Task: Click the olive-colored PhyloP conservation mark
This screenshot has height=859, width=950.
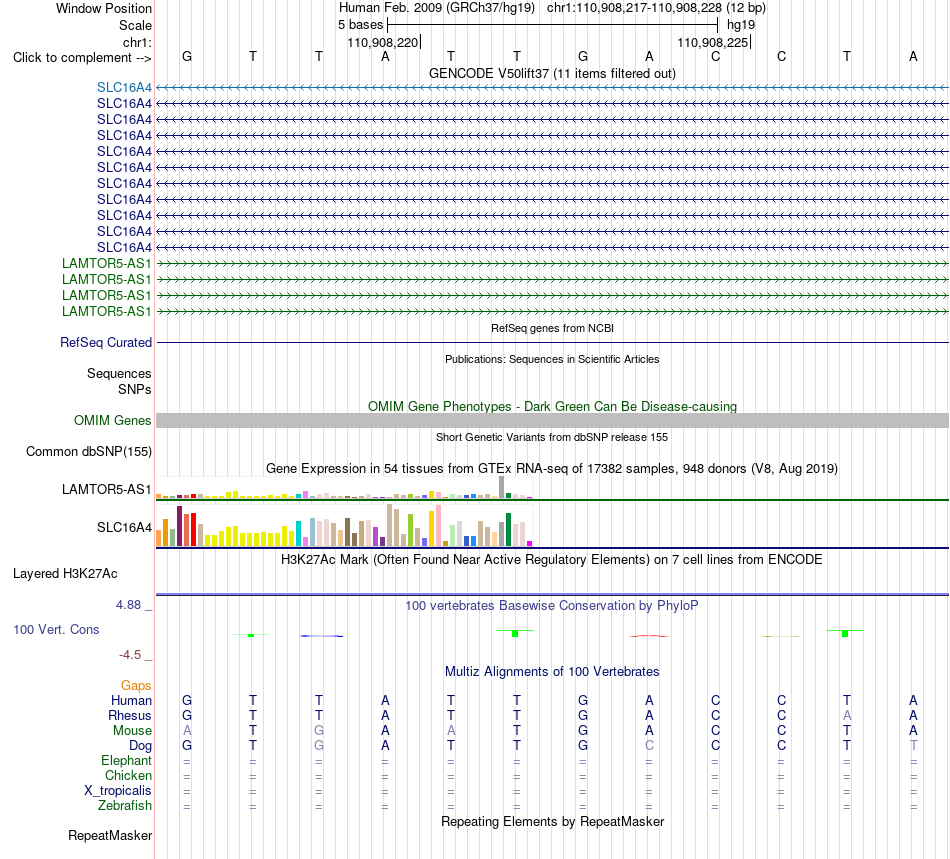Action: (781, 636)
